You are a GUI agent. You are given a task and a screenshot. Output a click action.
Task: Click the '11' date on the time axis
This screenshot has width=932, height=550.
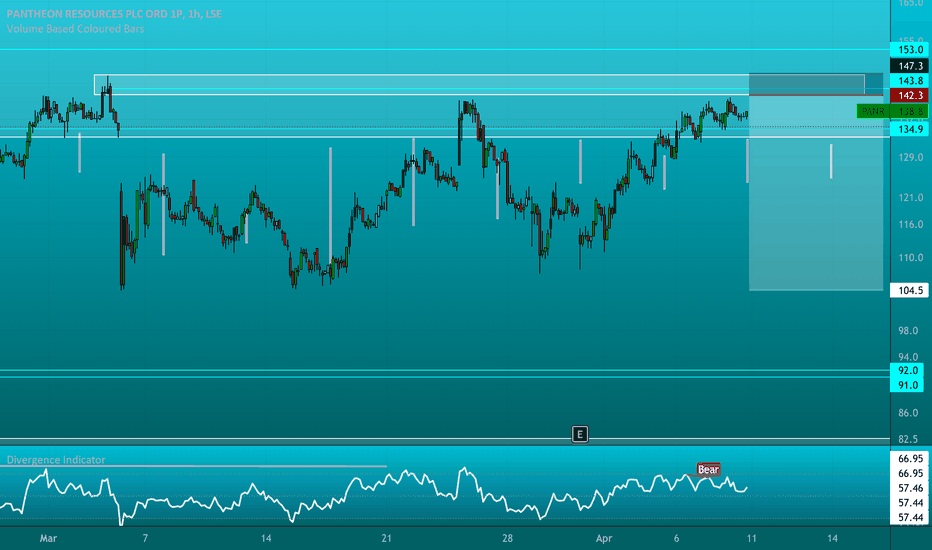tap(751, 538)
